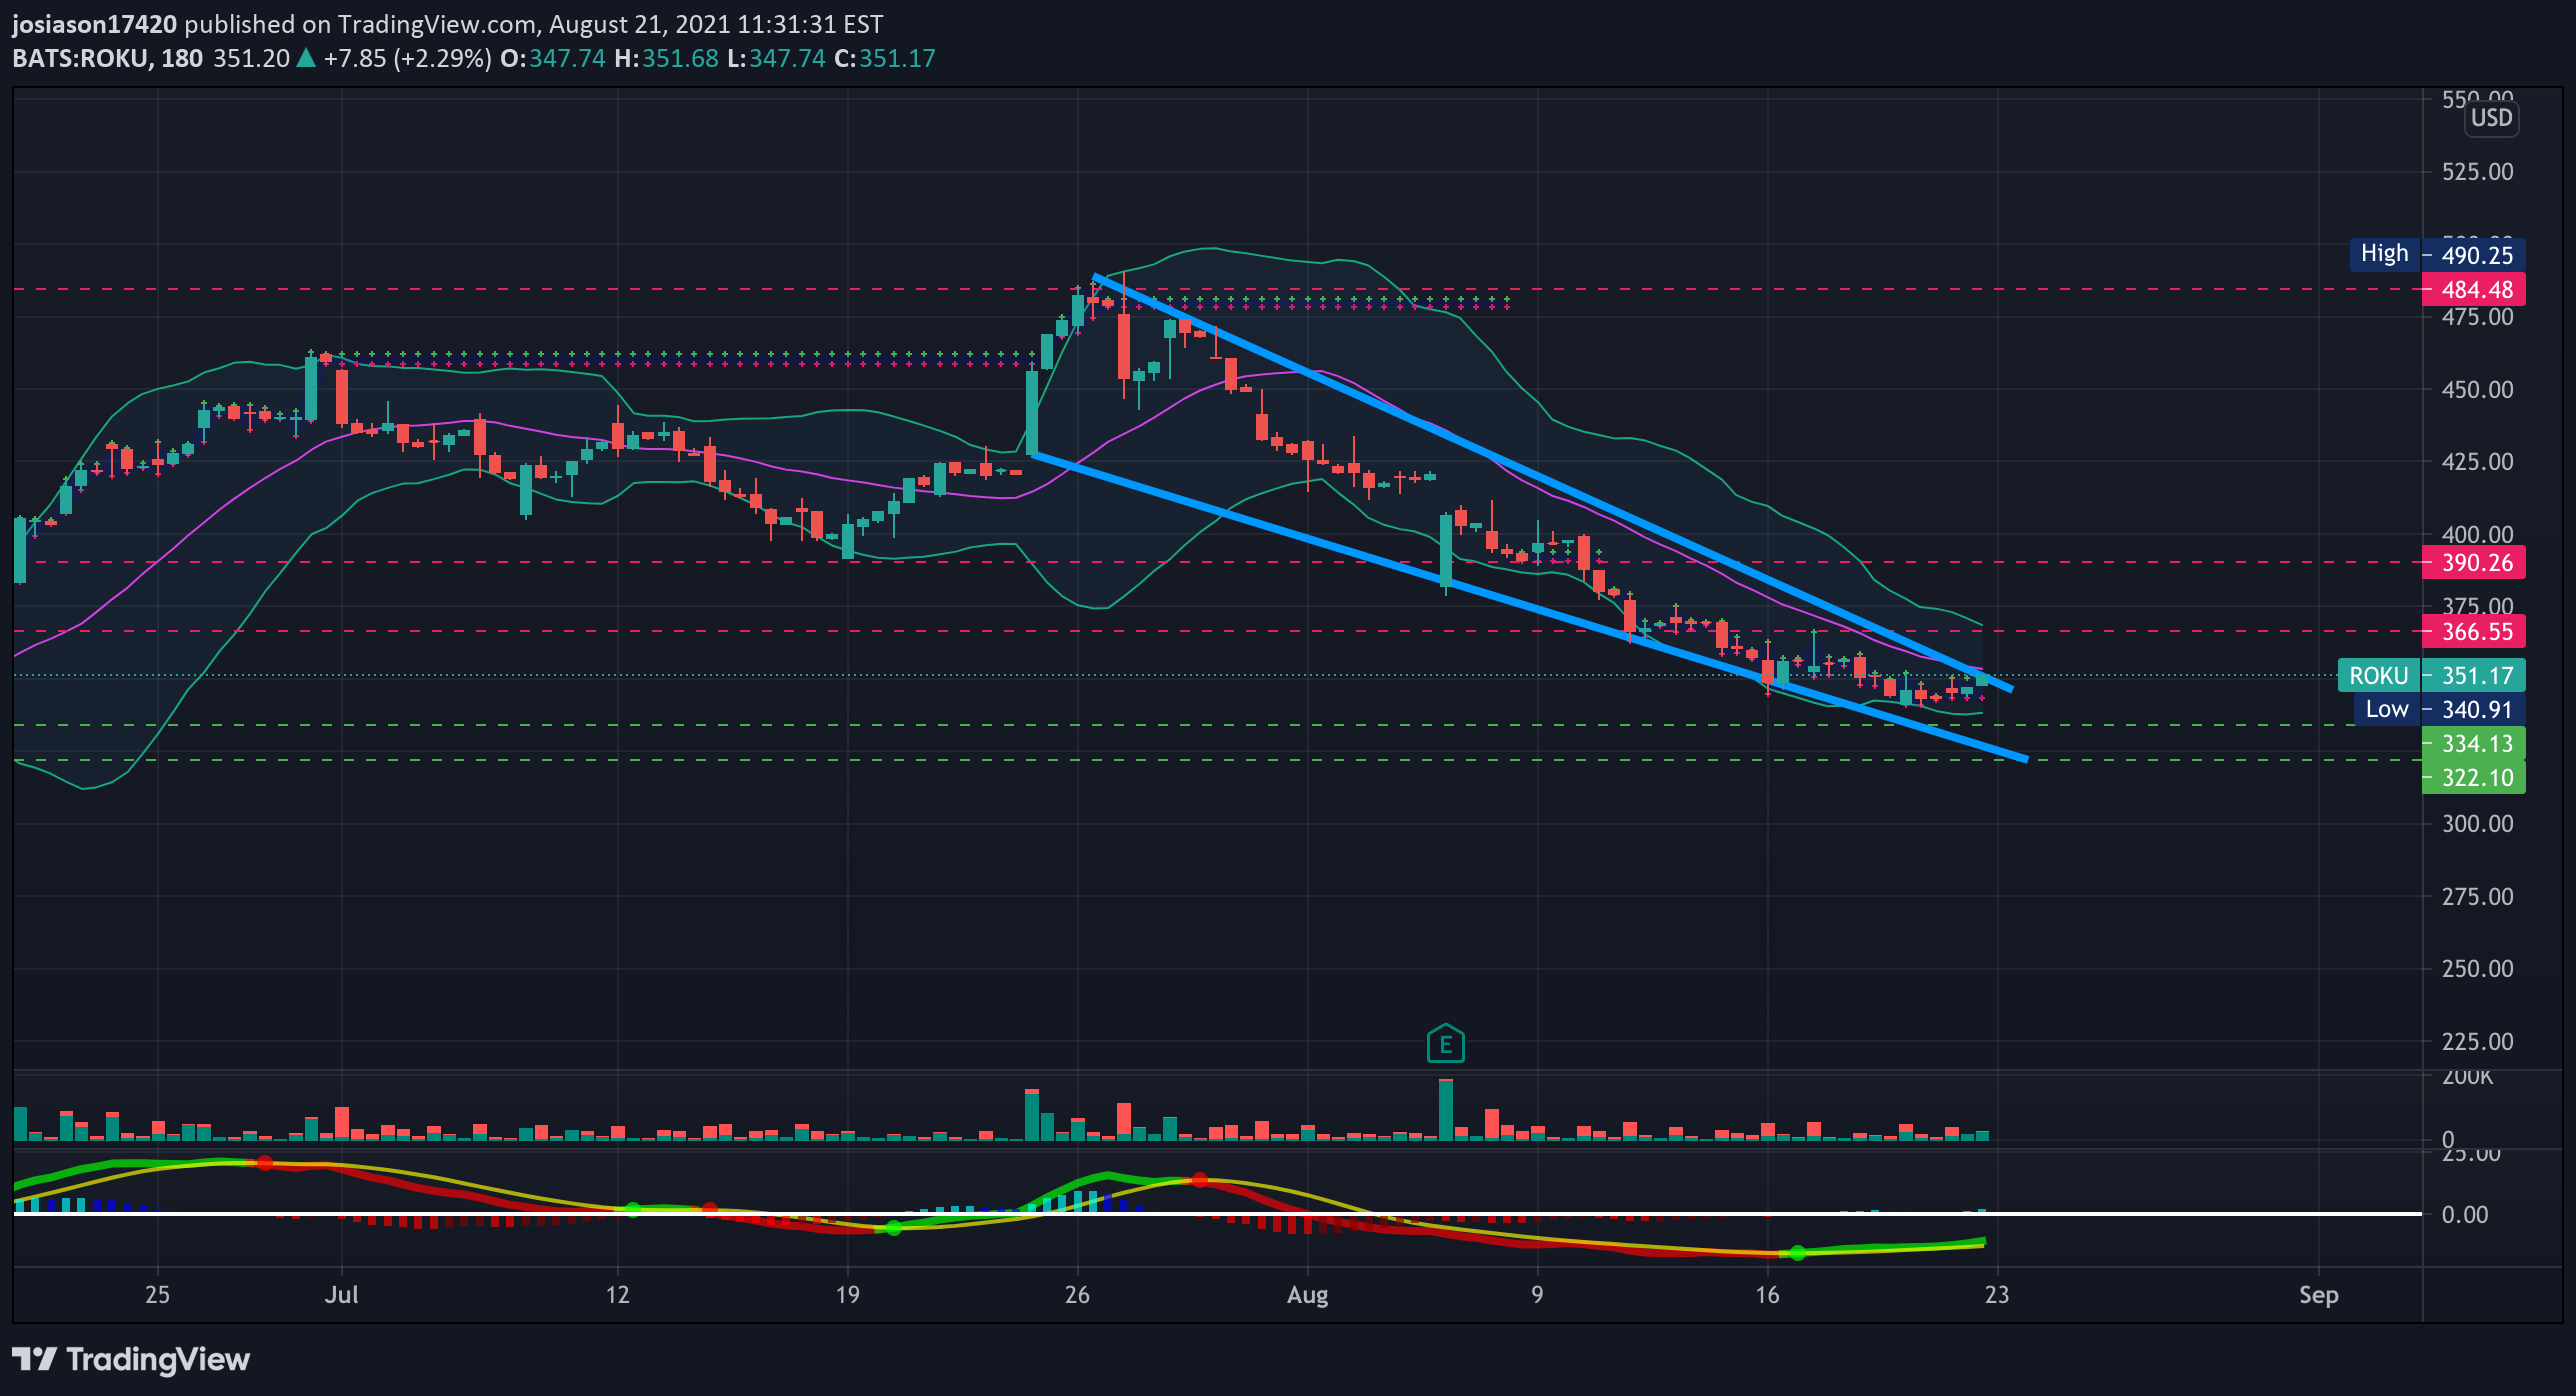Click the Aug date label on time axis

[x=1307, y=1295]
